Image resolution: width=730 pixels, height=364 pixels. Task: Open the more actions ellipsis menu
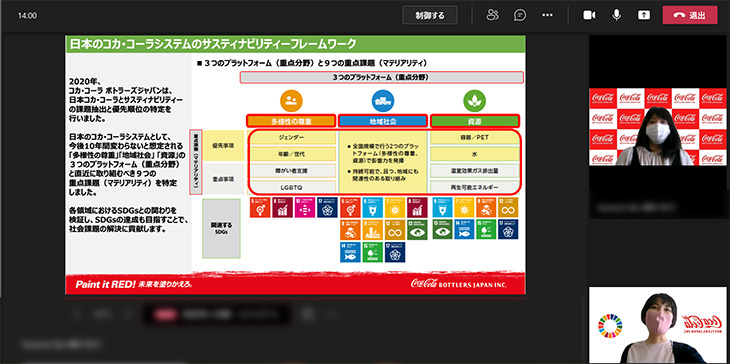click(x=548, y=15)
